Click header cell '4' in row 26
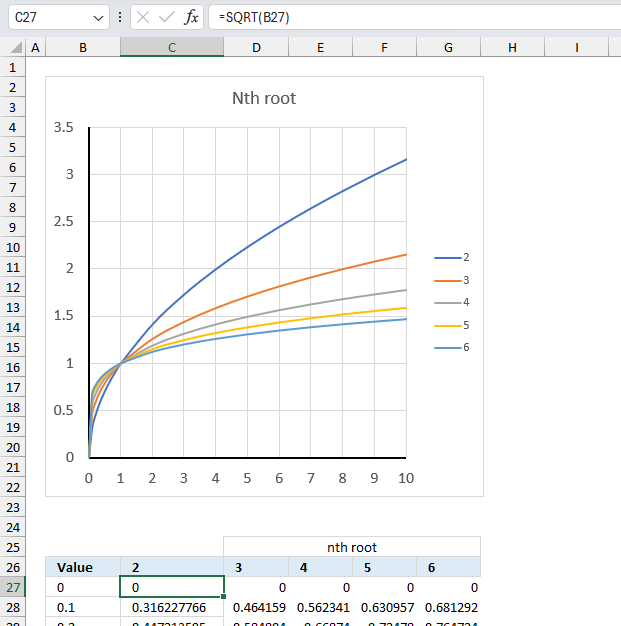 [320, 567]
